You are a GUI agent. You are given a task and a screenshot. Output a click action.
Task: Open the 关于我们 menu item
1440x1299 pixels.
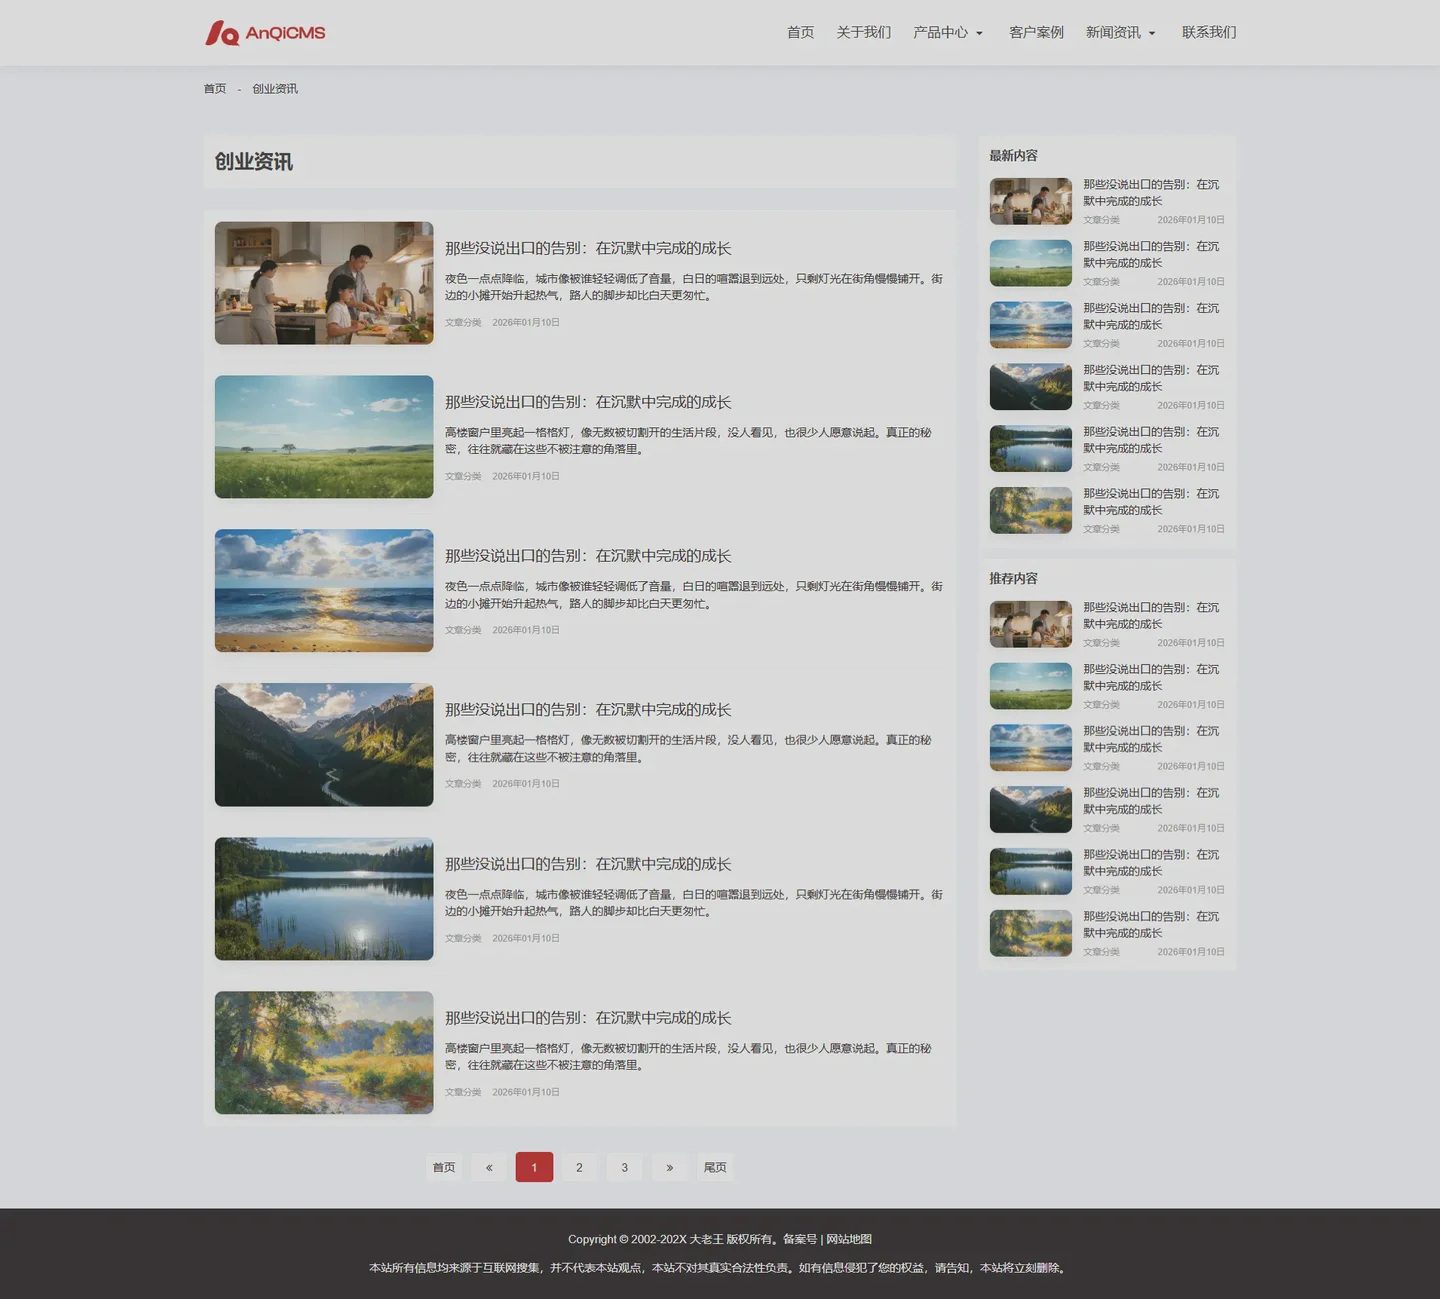pyautogui.click(x=863, y=33)
